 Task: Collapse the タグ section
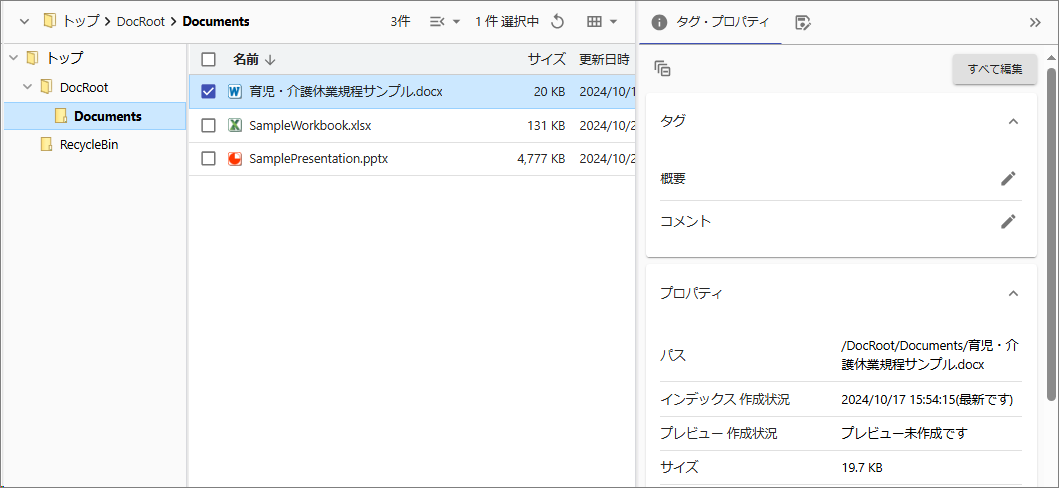[1013, 121]
